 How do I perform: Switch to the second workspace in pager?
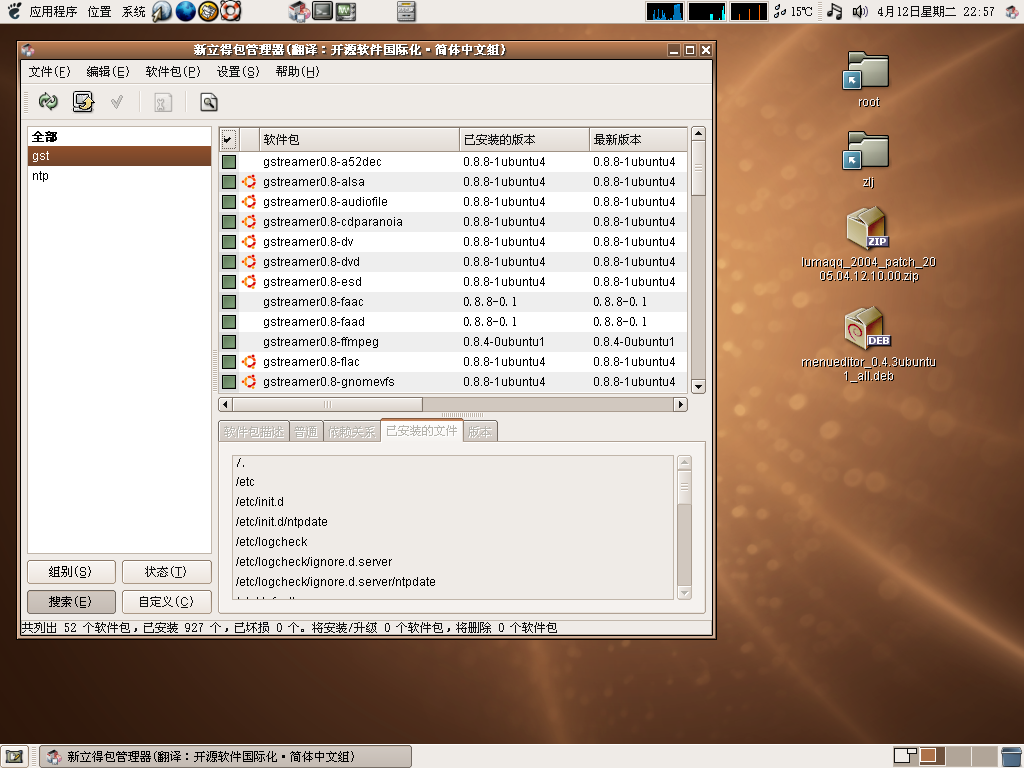pos(931,756)
